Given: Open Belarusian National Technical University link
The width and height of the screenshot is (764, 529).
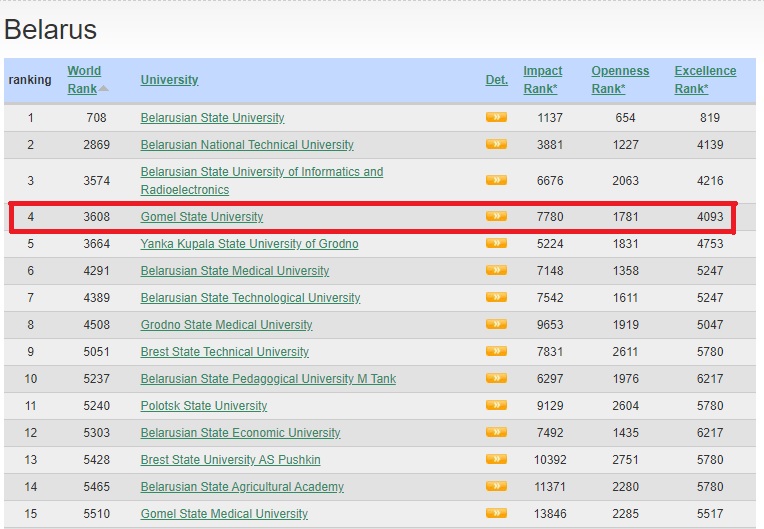Looking at the screenshot, I should [247, 145].
